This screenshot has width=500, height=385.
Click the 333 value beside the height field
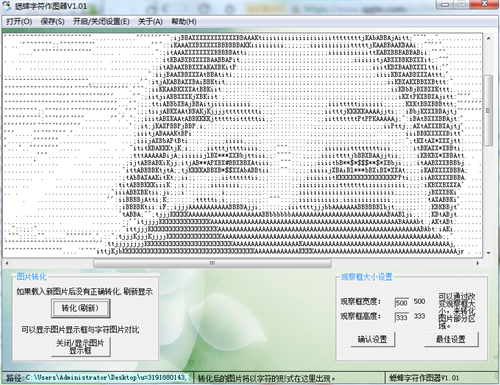419,316
